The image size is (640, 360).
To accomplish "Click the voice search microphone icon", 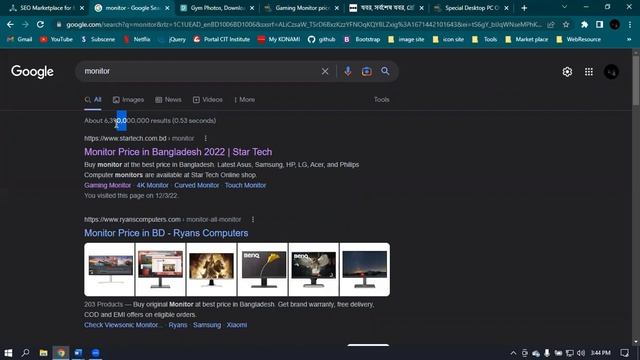I will [348, 71].
